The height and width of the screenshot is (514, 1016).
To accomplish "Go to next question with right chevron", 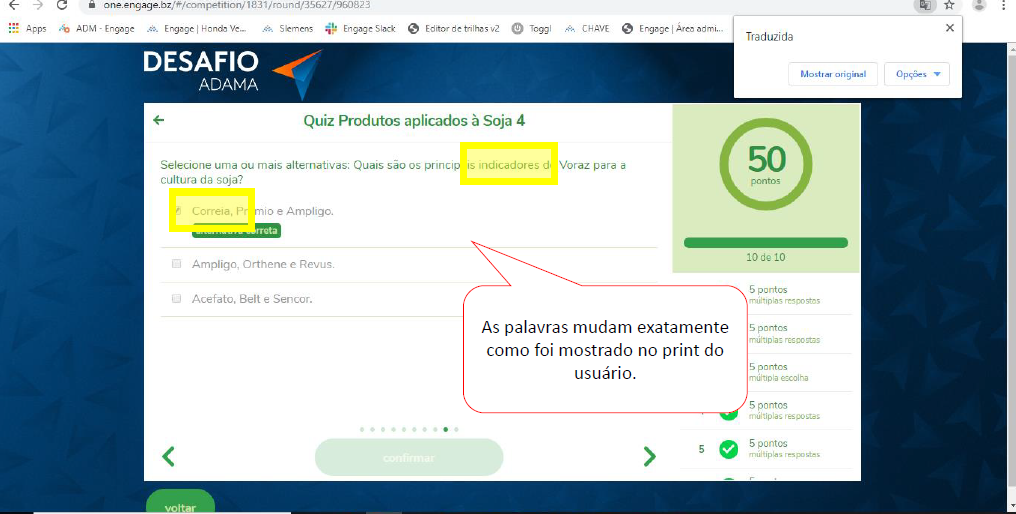I will 649,456.
